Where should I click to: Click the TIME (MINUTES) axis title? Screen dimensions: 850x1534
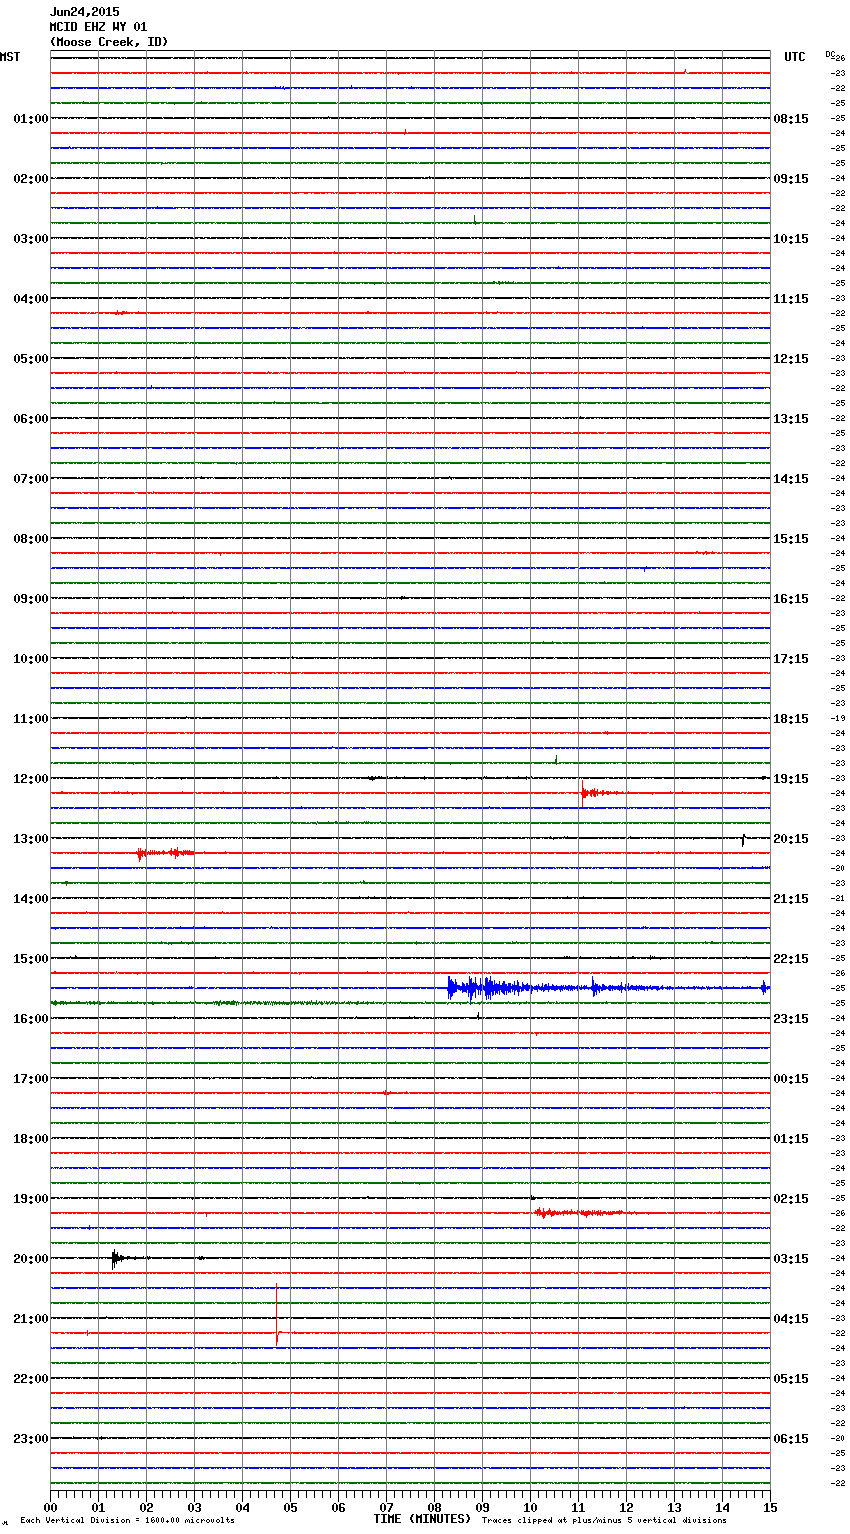[x=422, y=1519]
